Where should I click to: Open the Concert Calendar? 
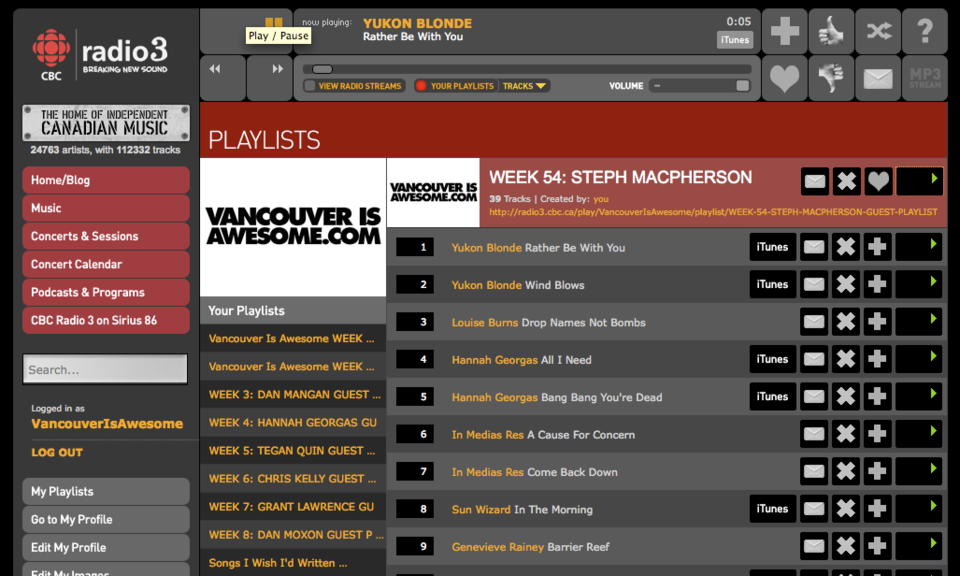click(x=106, y=264)
